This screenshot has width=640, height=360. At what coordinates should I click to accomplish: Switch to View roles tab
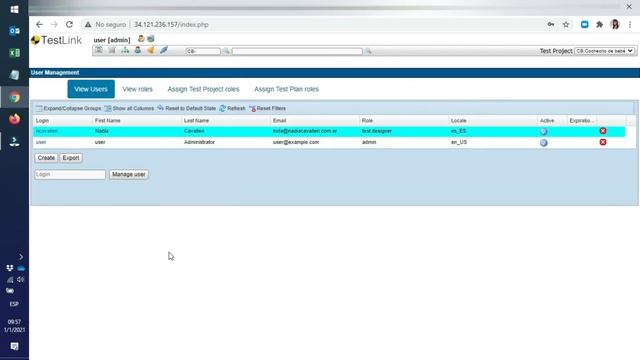(x=138, y=89)
